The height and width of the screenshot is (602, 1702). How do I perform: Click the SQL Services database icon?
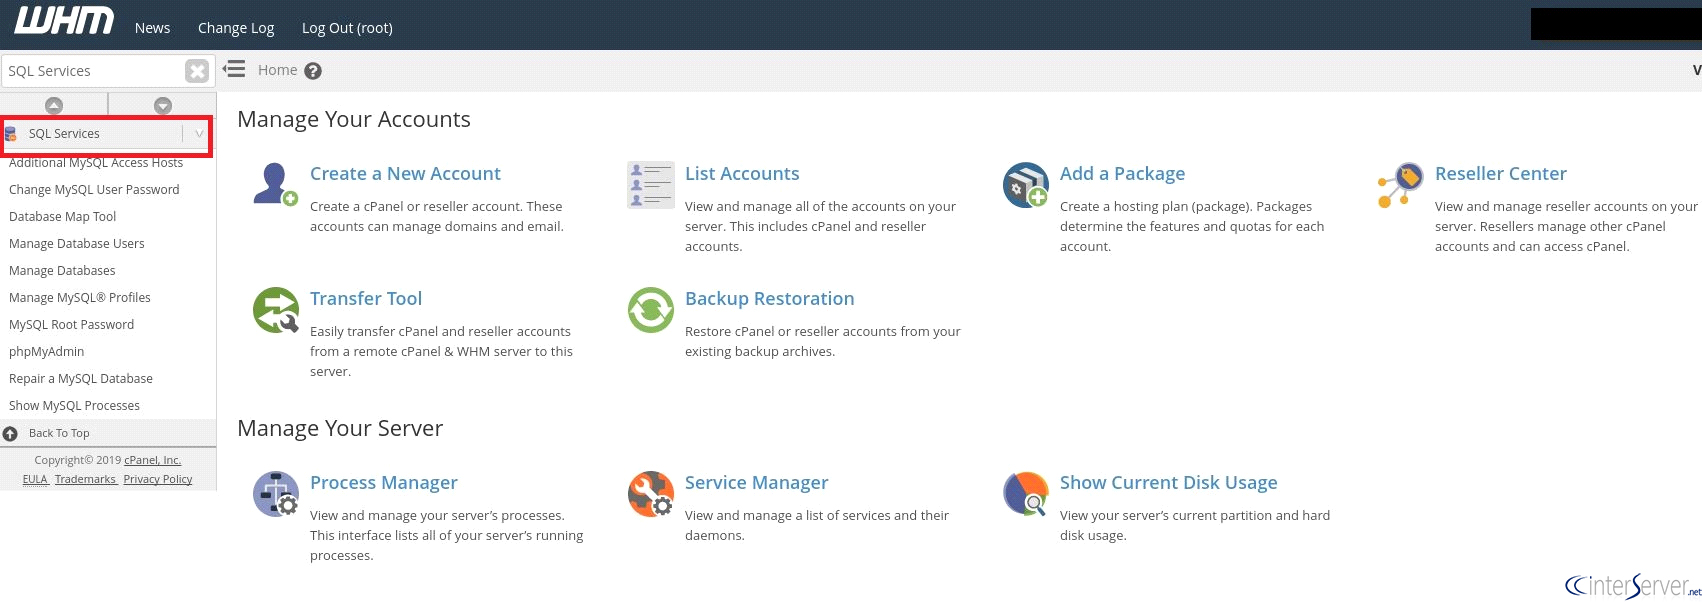pos(11,134)
